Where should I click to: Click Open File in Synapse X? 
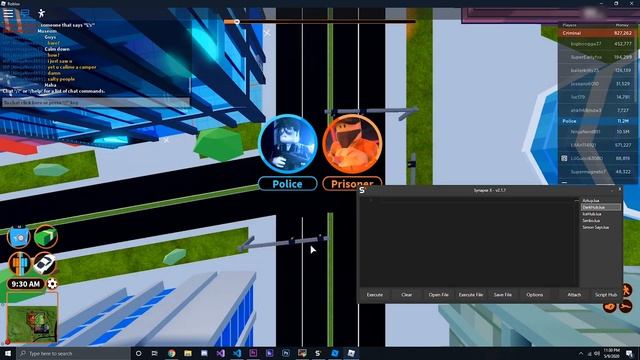(x=438, y=295)
